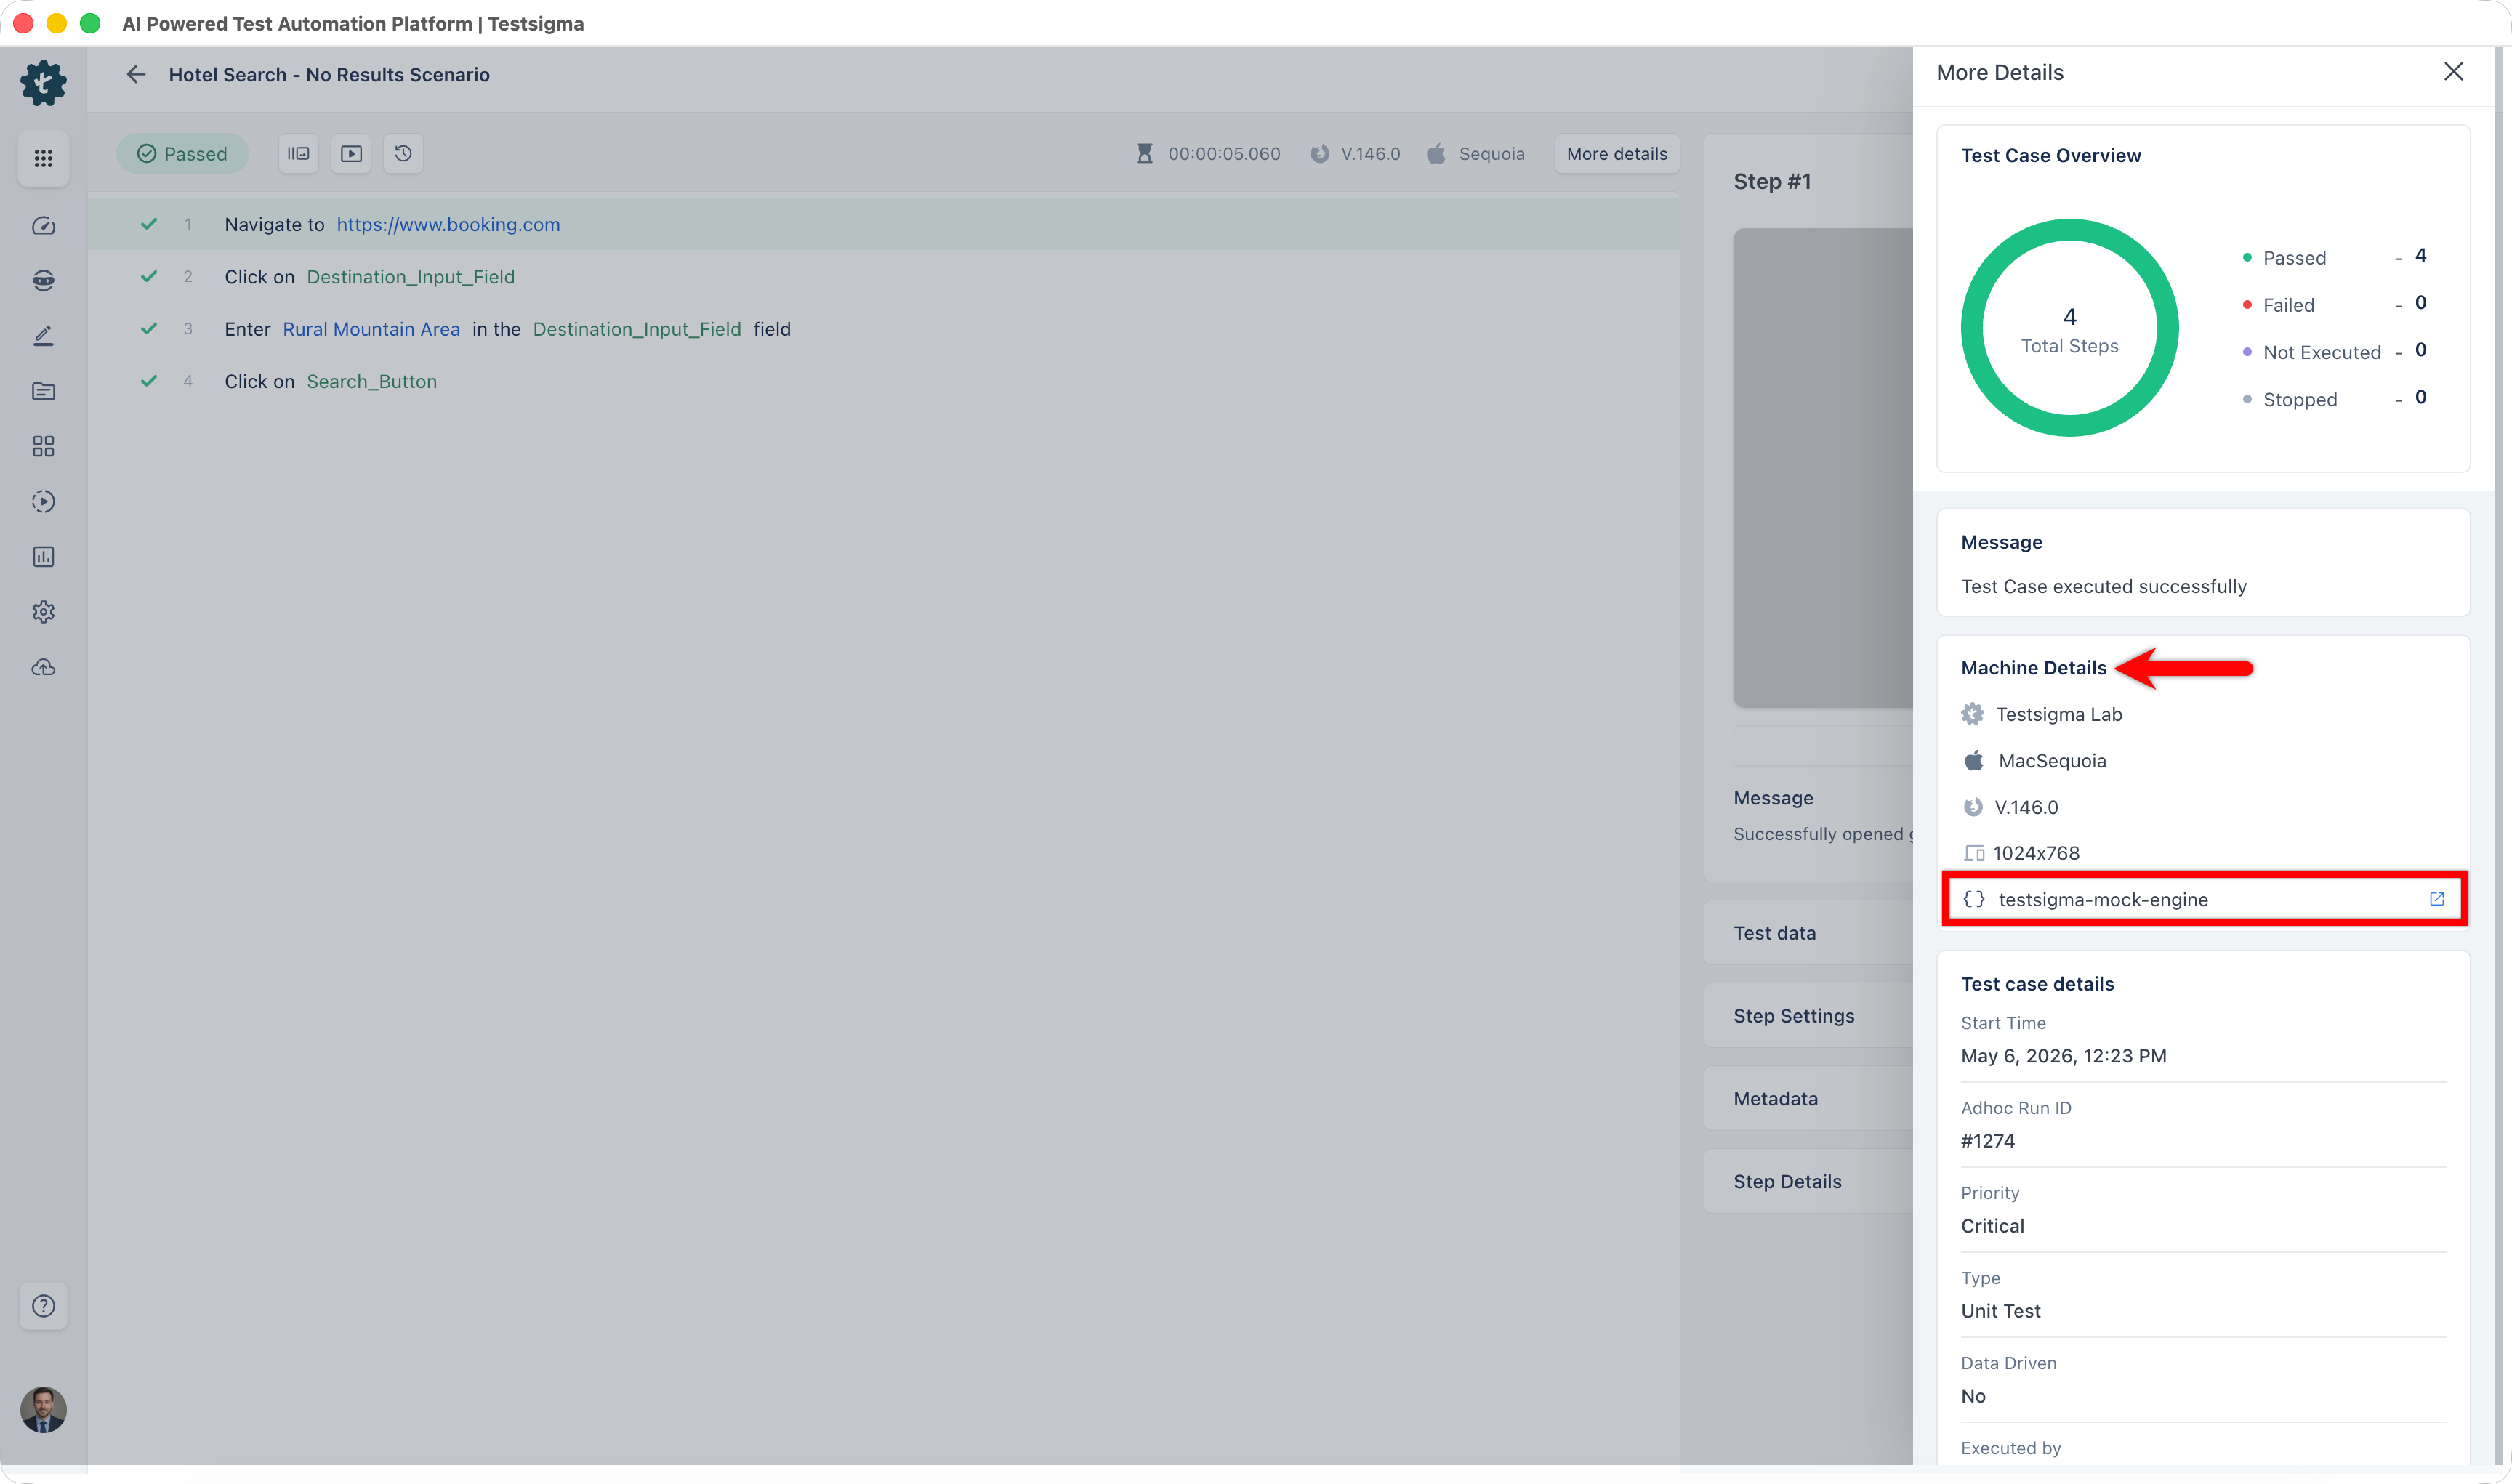Click the Hotel Search - No Results Scenario title
The width and height of the screenshot is (2512, 1484).
pyautogui.click(x=329, y=75)
